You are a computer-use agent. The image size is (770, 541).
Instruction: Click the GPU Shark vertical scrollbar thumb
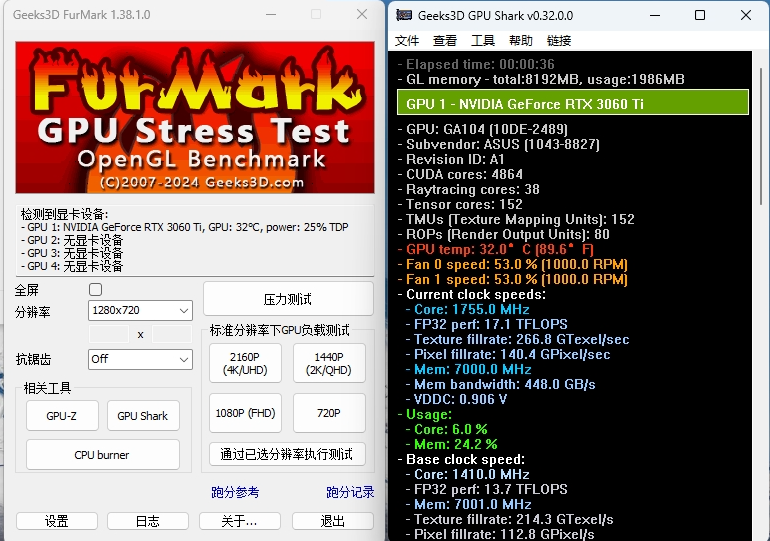pyautogui.click(x=761, y=136)
